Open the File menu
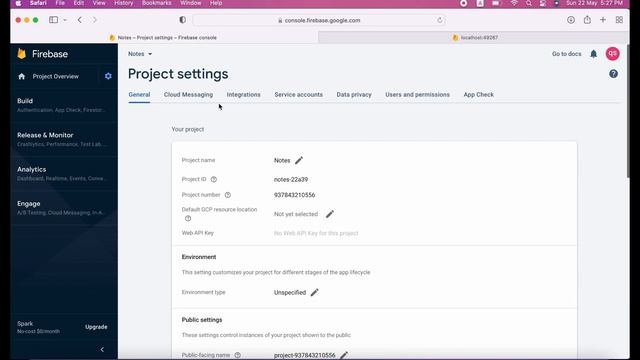This screenshot has height=360, width=640. point(60,3)
